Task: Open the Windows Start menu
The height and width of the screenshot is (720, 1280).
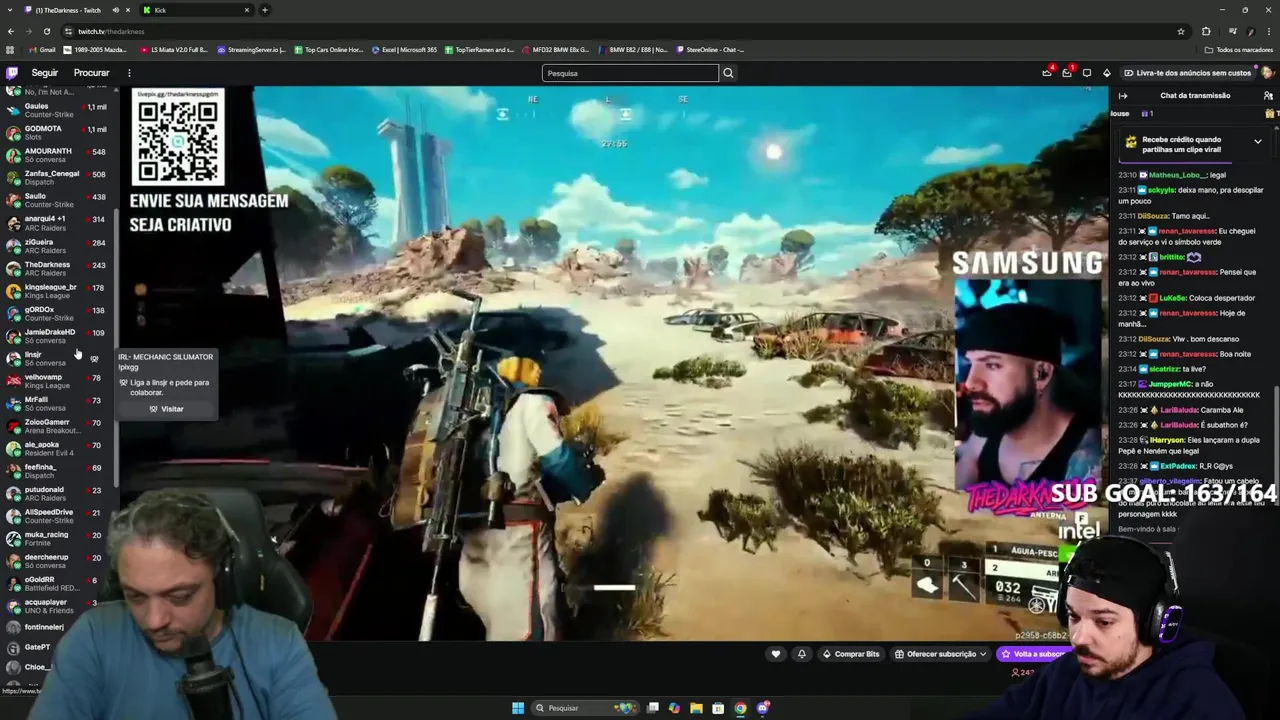Action: (518, 708)
